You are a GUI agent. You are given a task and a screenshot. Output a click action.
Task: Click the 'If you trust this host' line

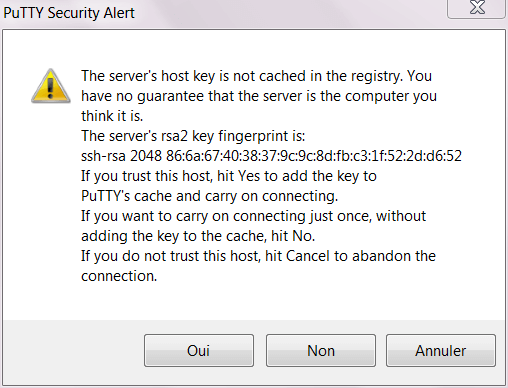click(229, 176)
